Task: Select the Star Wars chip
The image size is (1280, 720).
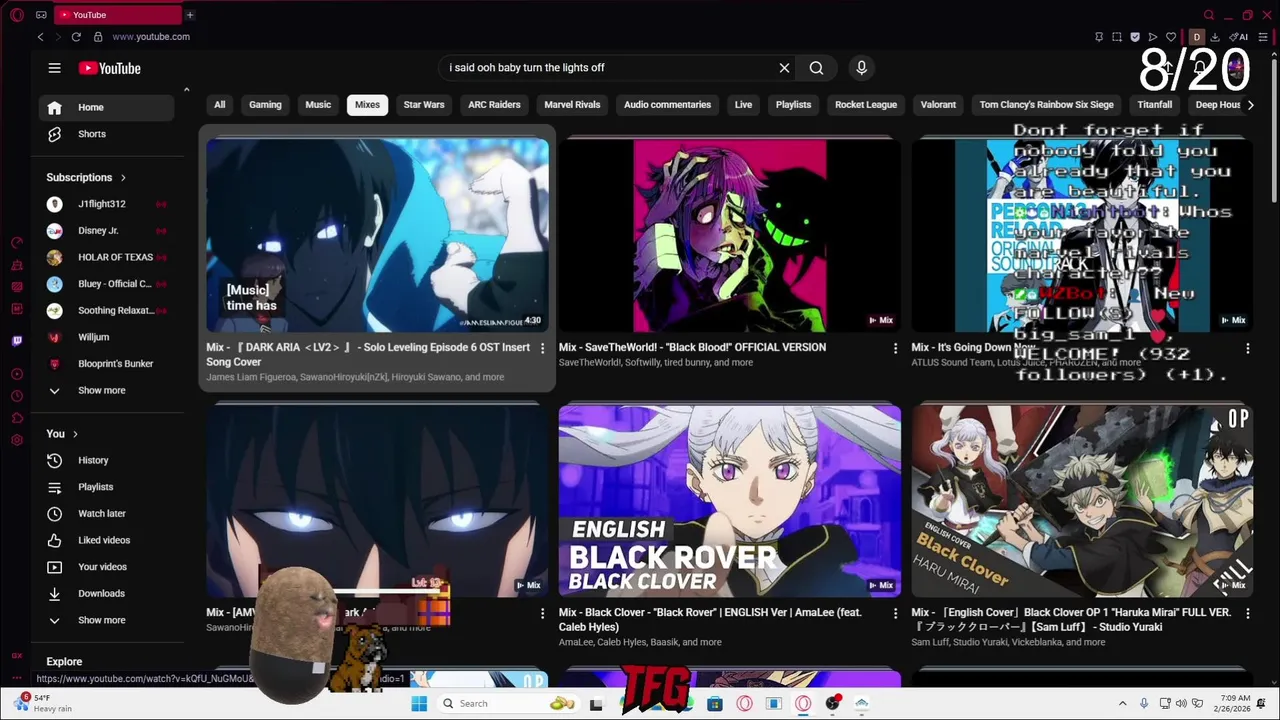Action: [x=424, y=104]
